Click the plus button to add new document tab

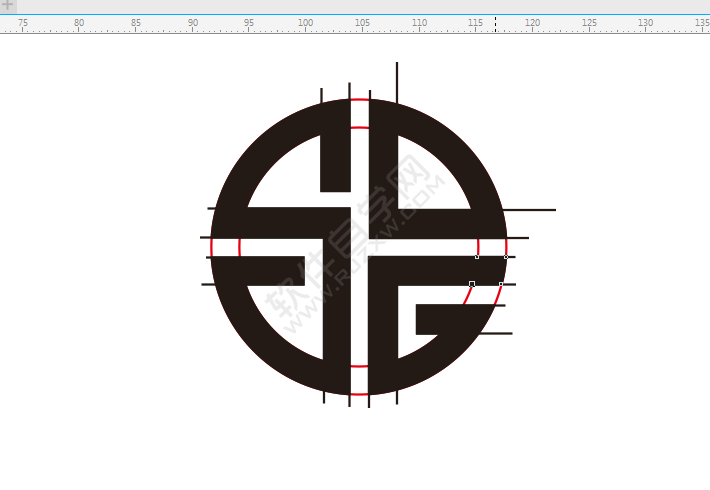pos(8,6)
